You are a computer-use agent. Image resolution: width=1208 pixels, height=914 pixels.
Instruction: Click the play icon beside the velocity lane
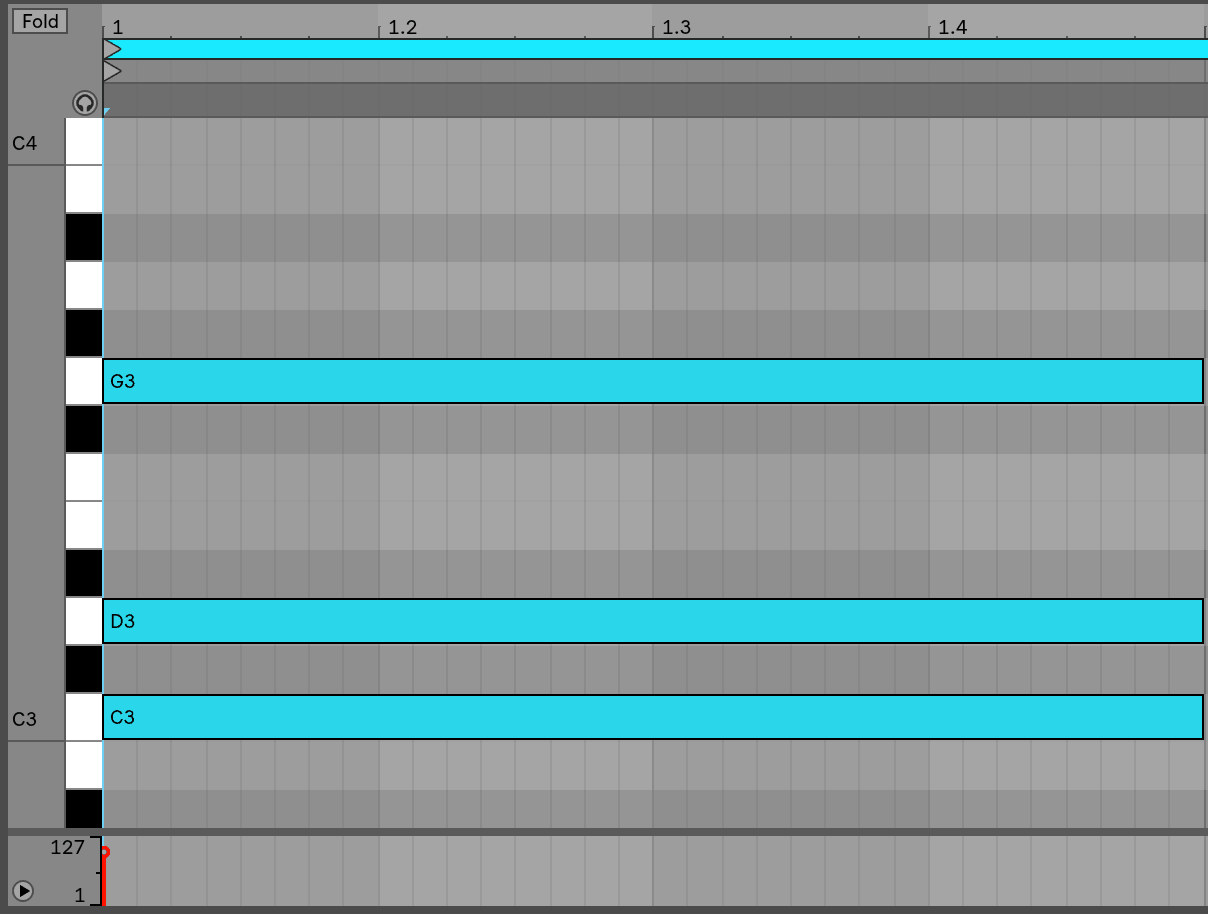point(23,890)
